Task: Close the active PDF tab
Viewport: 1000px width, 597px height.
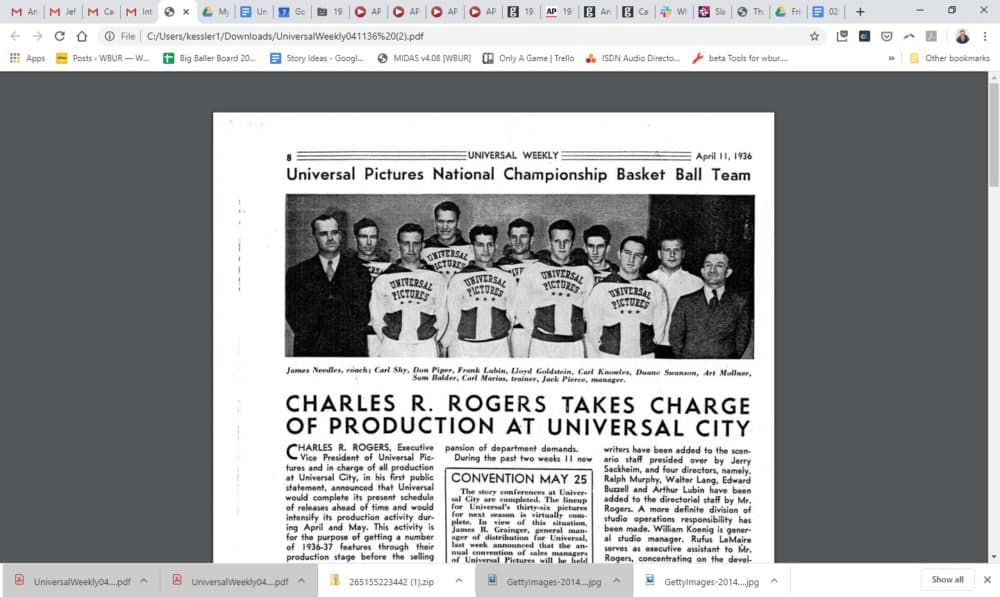Action: pyautogui.click(x=186, y=11)
